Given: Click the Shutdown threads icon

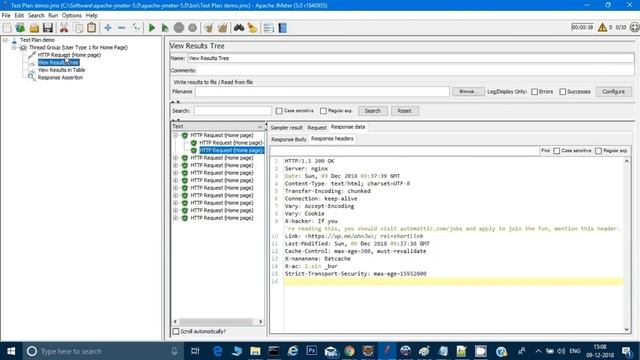Looking at the screenshot, I should click(x=192, y=28).
